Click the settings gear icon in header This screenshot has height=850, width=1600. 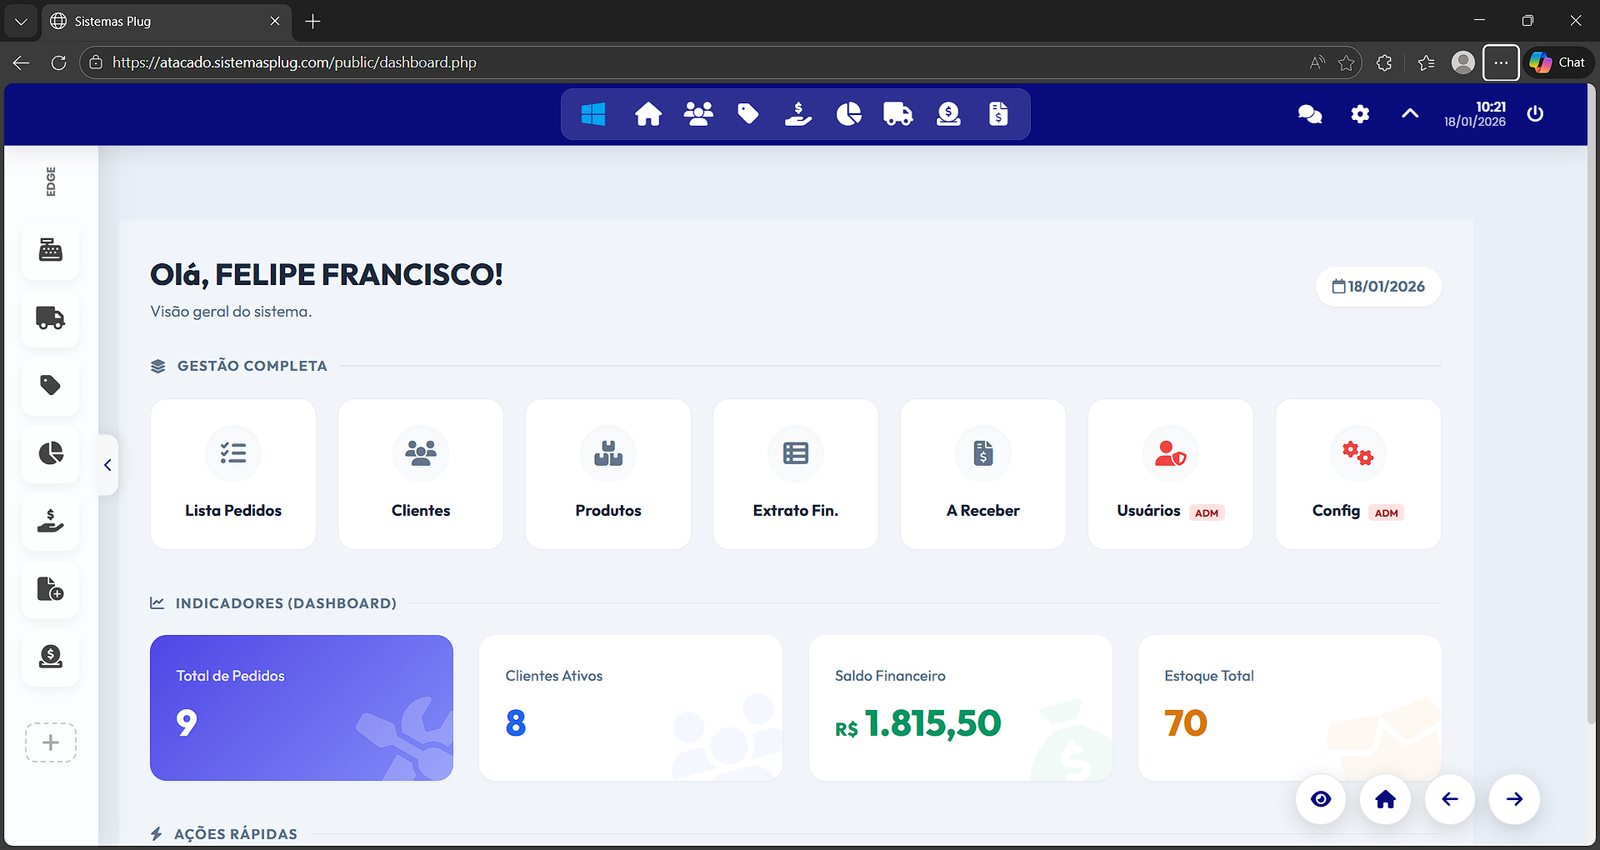tap(1360, 114)
